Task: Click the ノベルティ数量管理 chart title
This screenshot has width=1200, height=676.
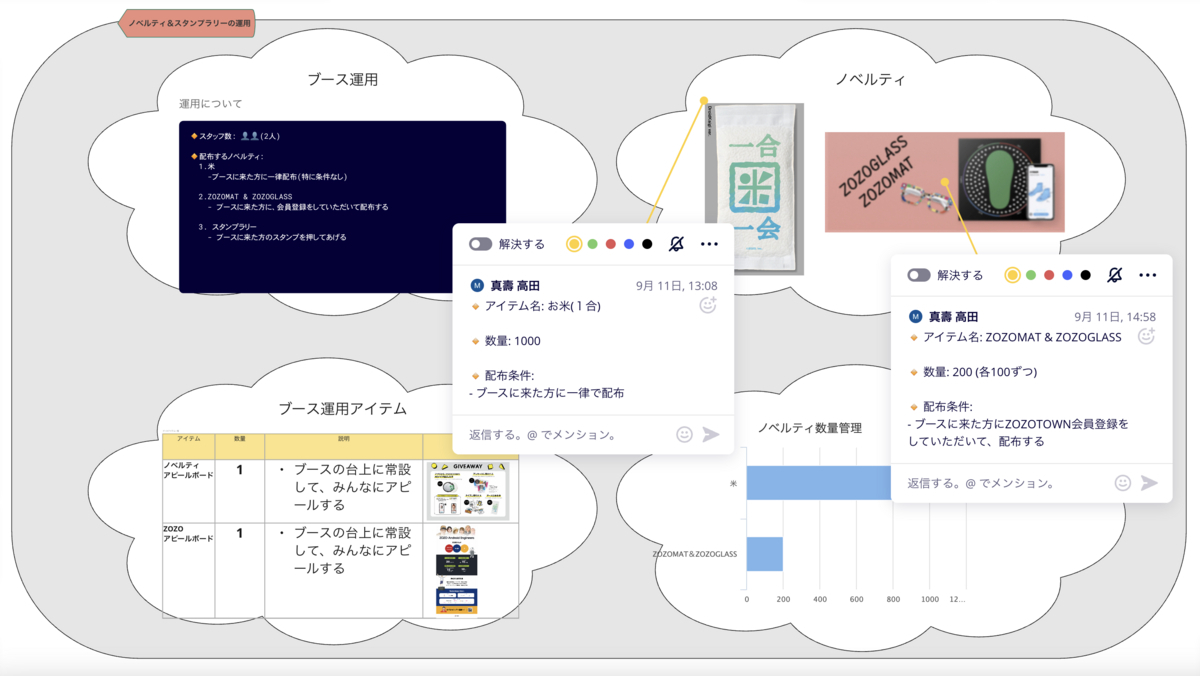Action: click(810, 428)
